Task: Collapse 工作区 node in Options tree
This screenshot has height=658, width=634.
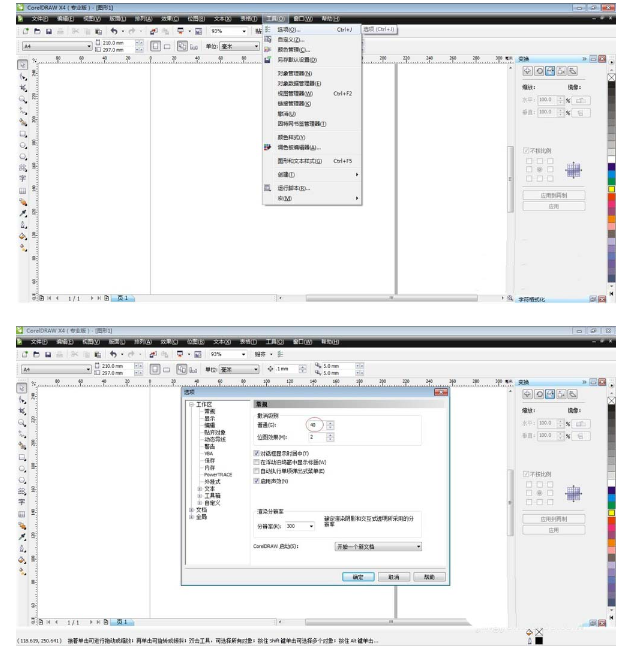Action: pyautogui.click(x=191, y=405)
